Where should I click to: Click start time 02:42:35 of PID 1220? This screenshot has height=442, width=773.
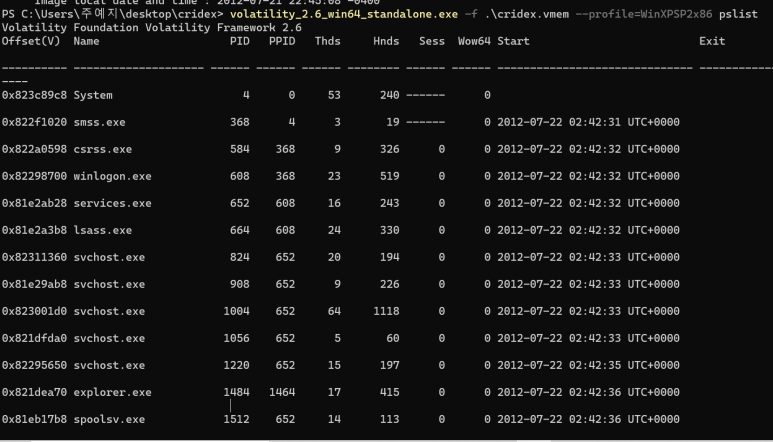[x=595, y=366]
